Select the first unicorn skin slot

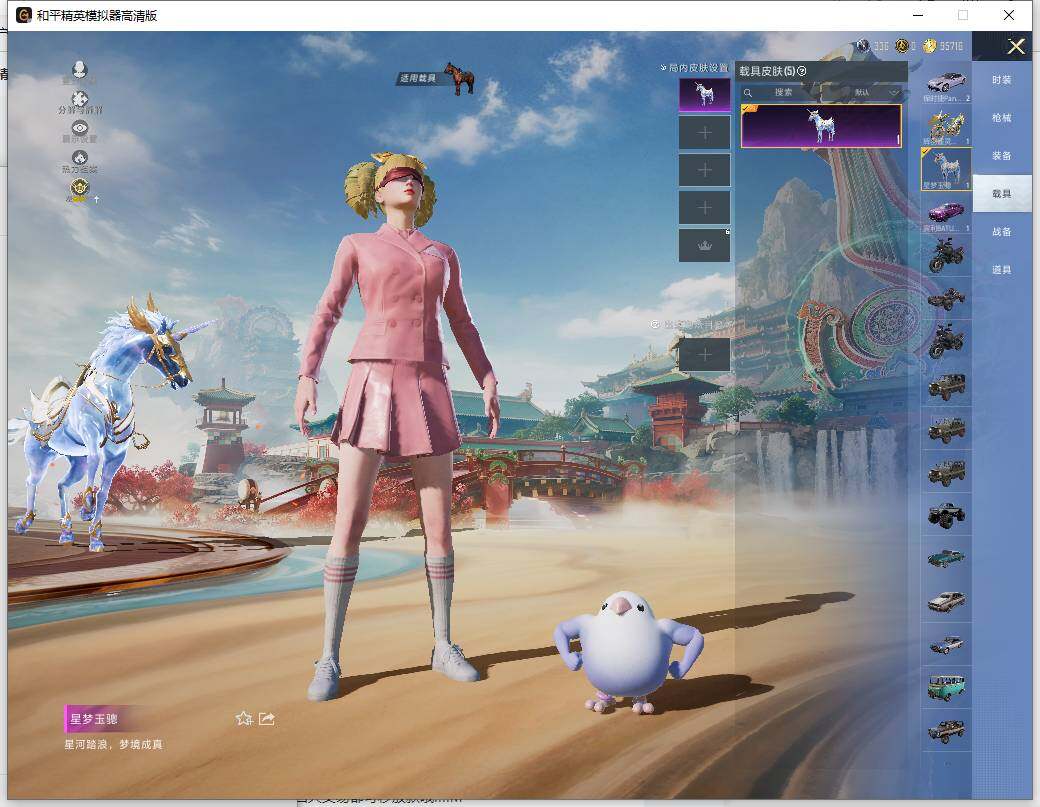coord(704,94)
